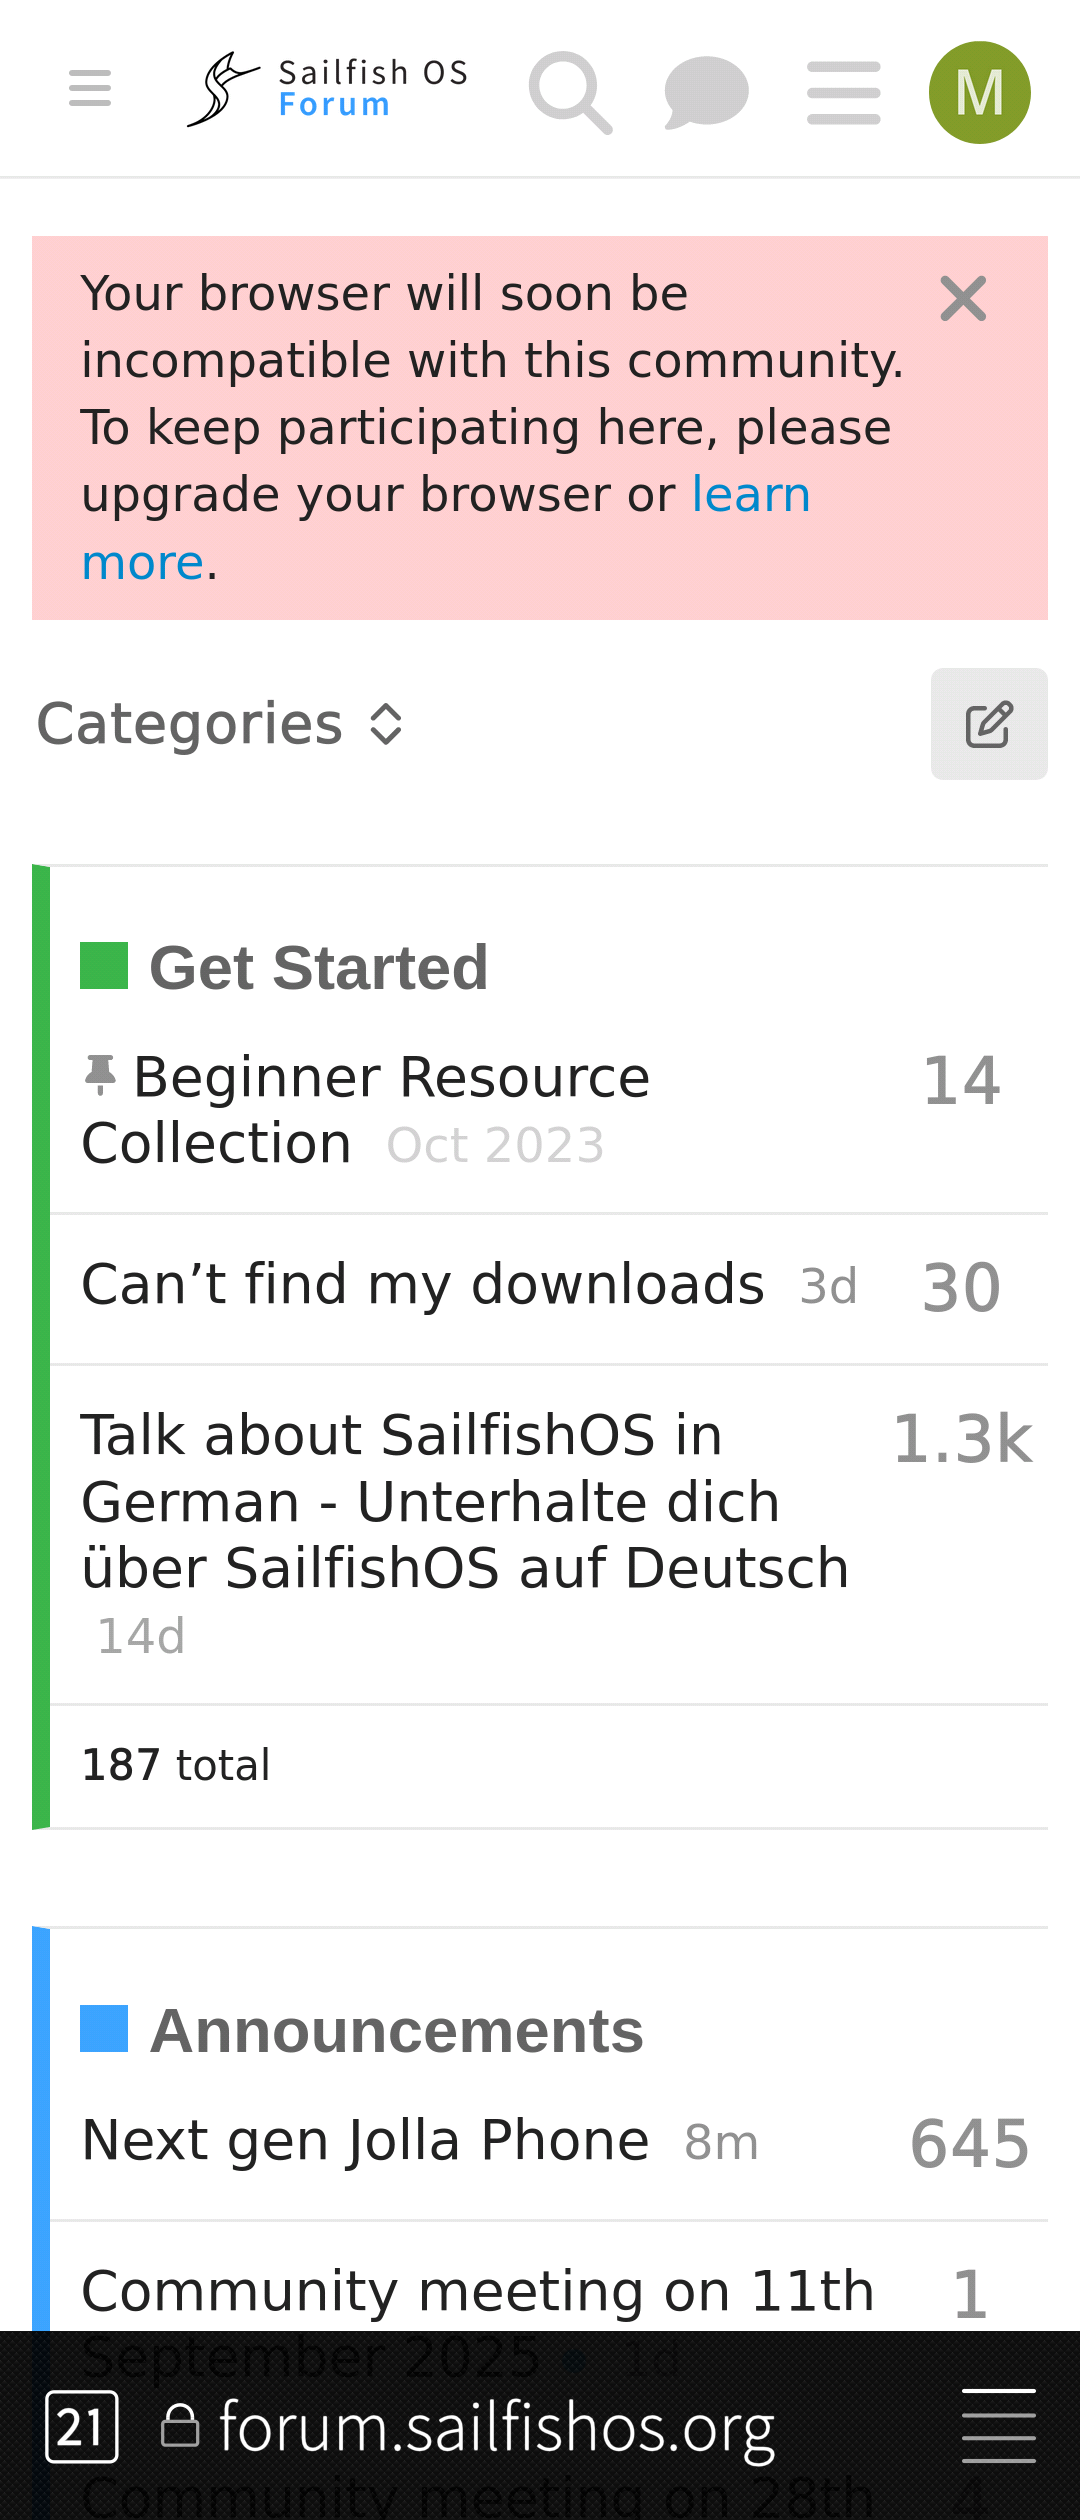Screen dimensions: 1080x2520
Task: Open 'Can't find my downloads' topic
Action: [x=422, y=1285]
